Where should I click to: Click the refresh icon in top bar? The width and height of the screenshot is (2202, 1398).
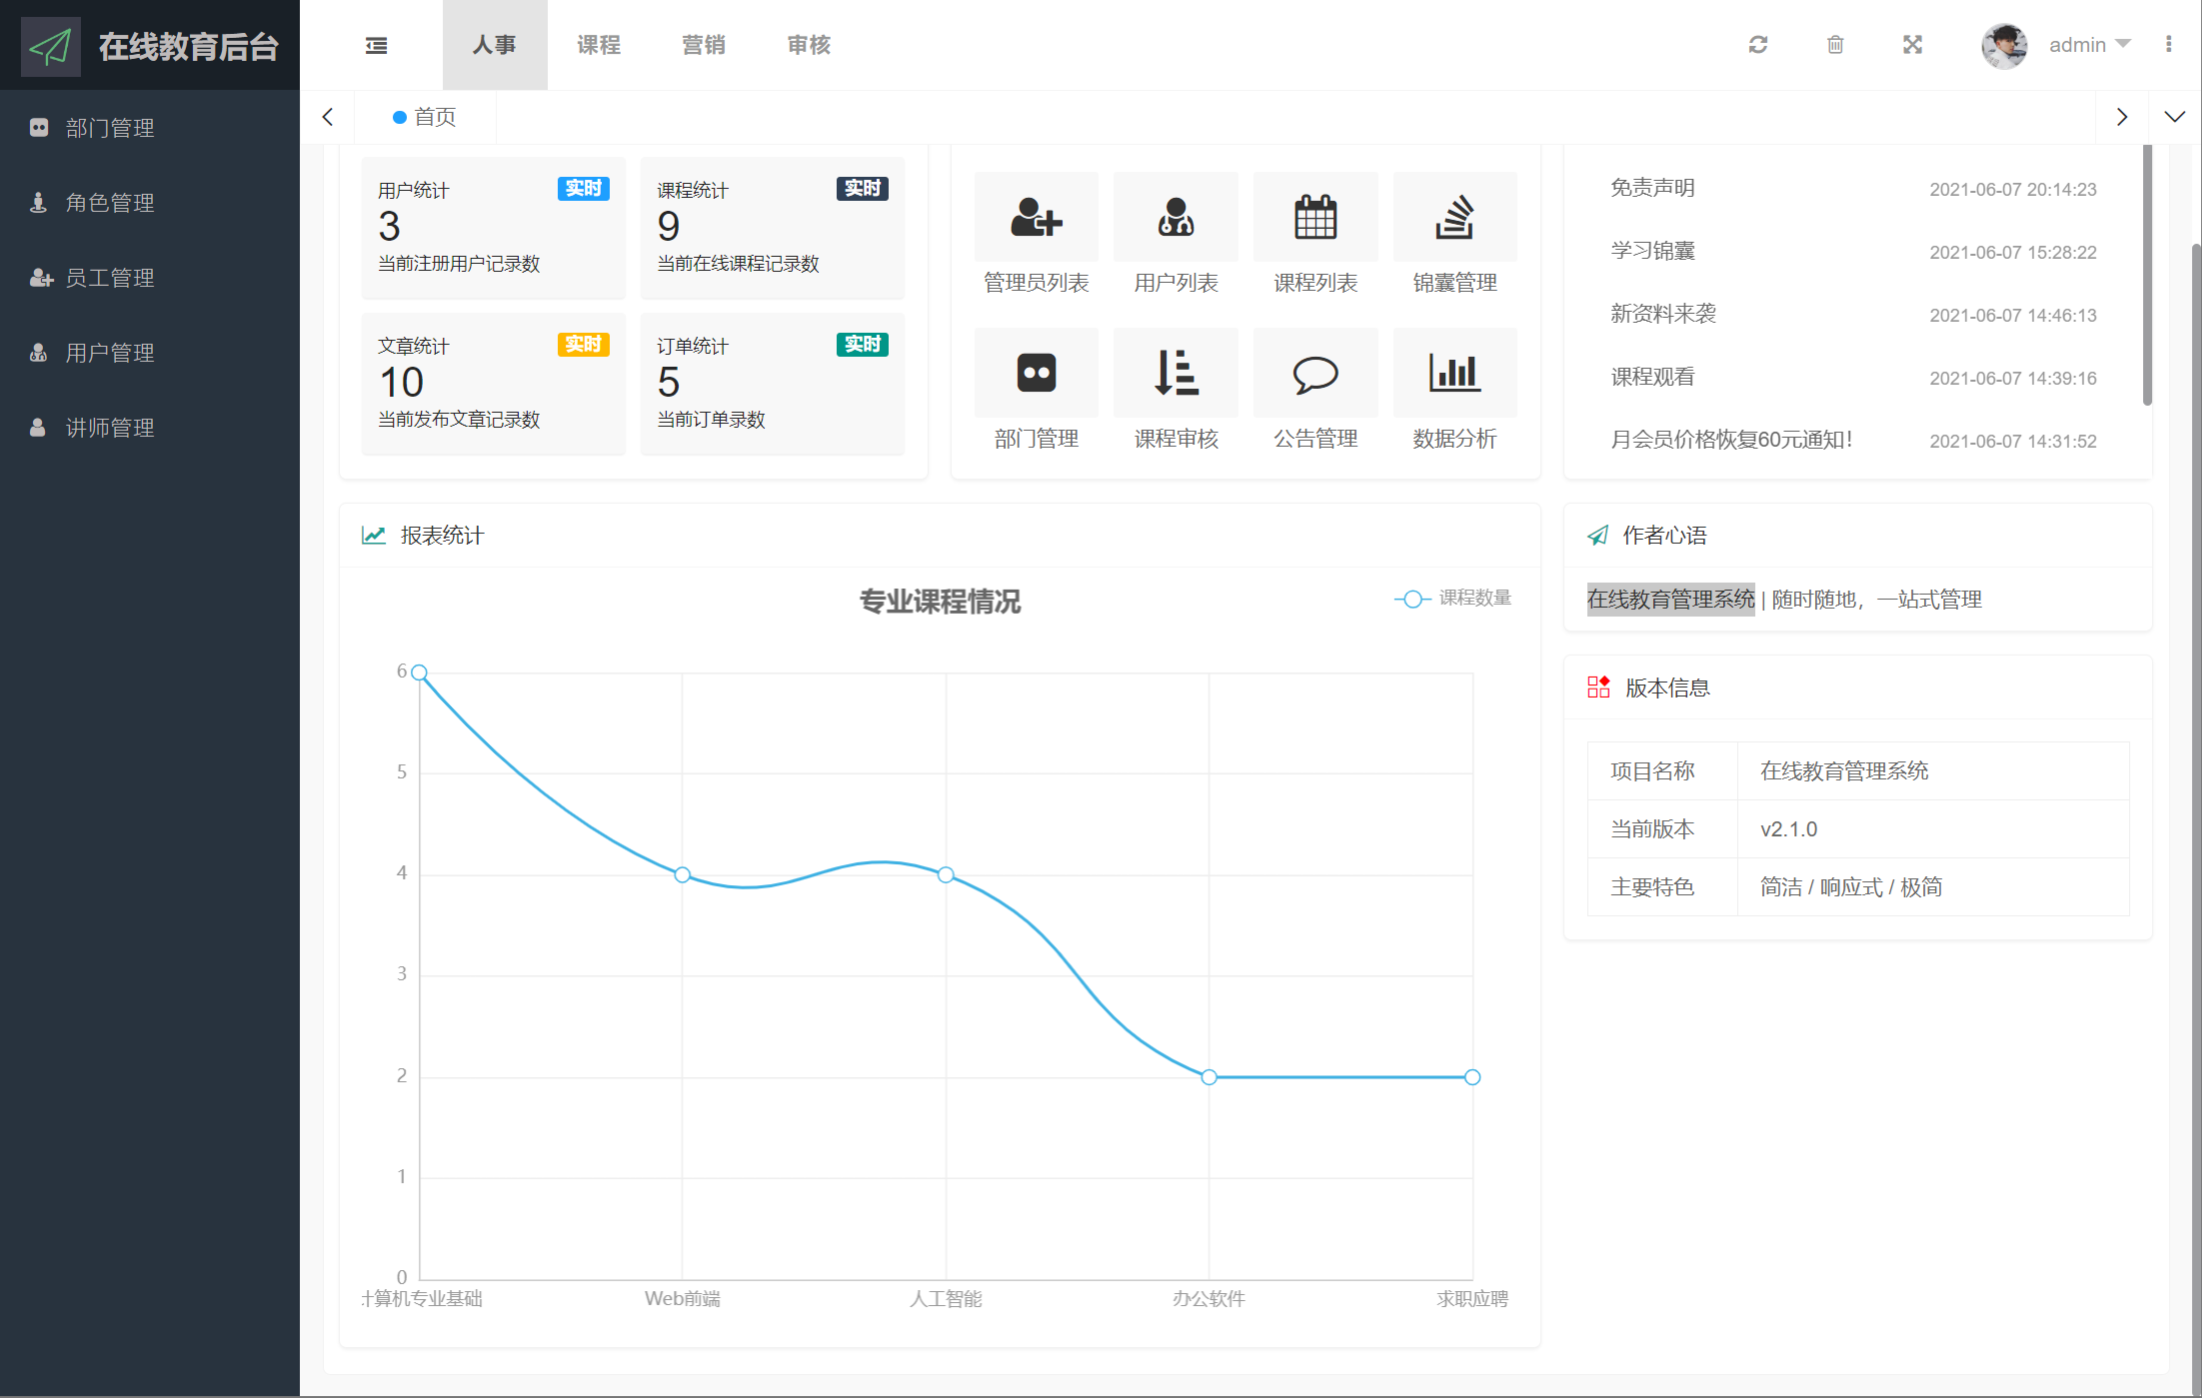pos(1758,45)
